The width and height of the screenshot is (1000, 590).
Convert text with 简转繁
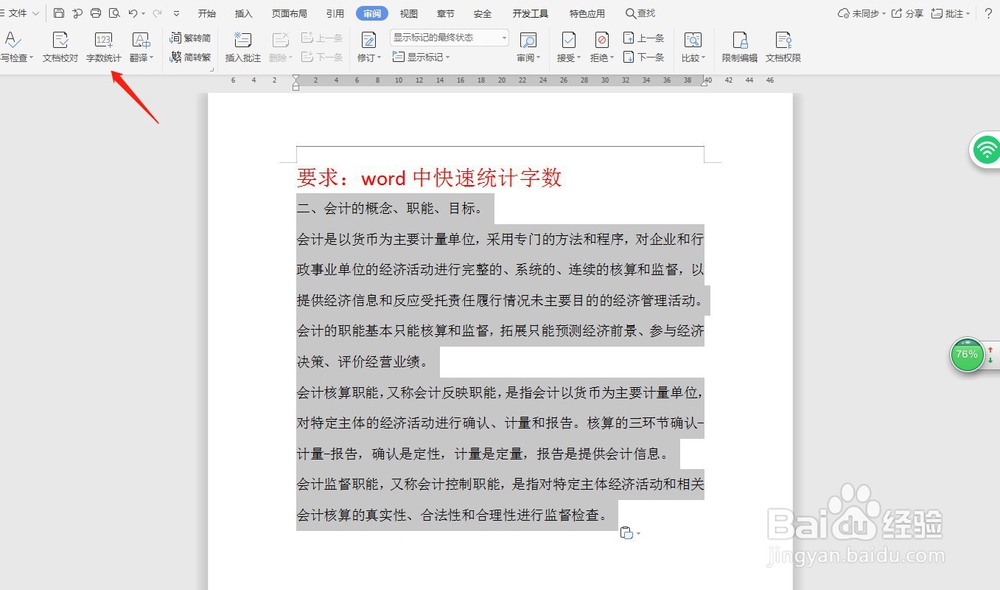click(x=190, y=57)
